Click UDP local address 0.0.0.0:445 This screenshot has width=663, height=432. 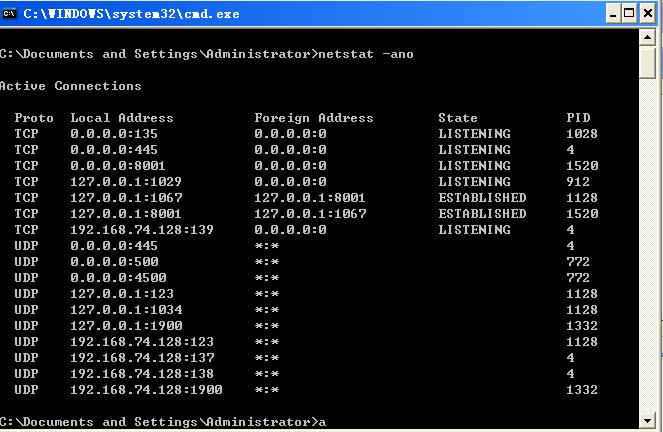[114, 246]
